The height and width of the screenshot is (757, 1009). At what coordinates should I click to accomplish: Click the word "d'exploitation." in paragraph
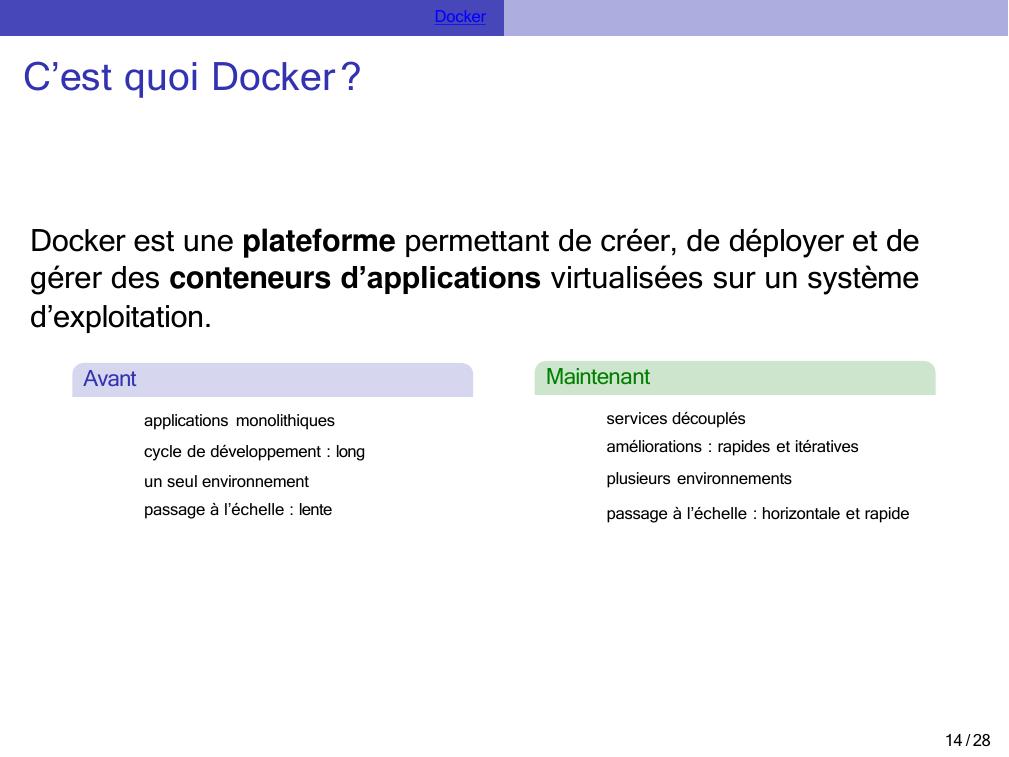click(x=121, y=318)
